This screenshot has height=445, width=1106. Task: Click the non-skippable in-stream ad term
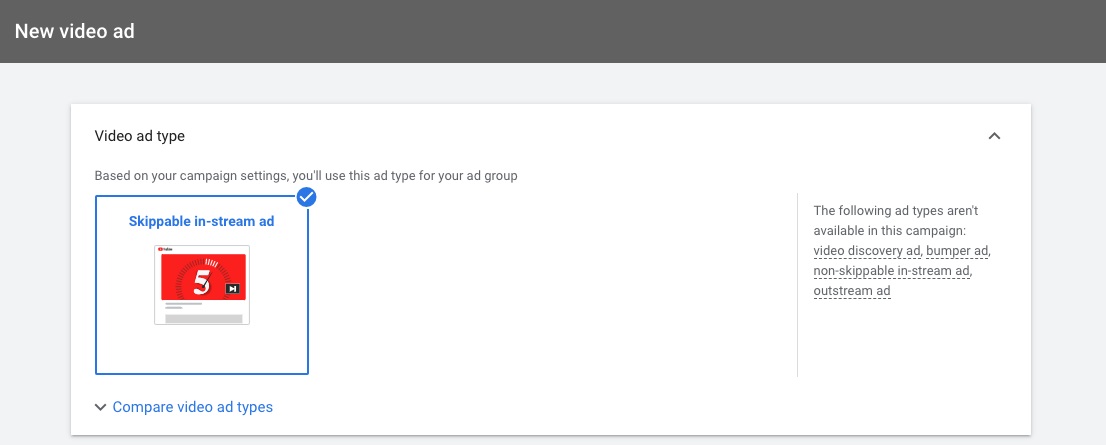[892, 271]
